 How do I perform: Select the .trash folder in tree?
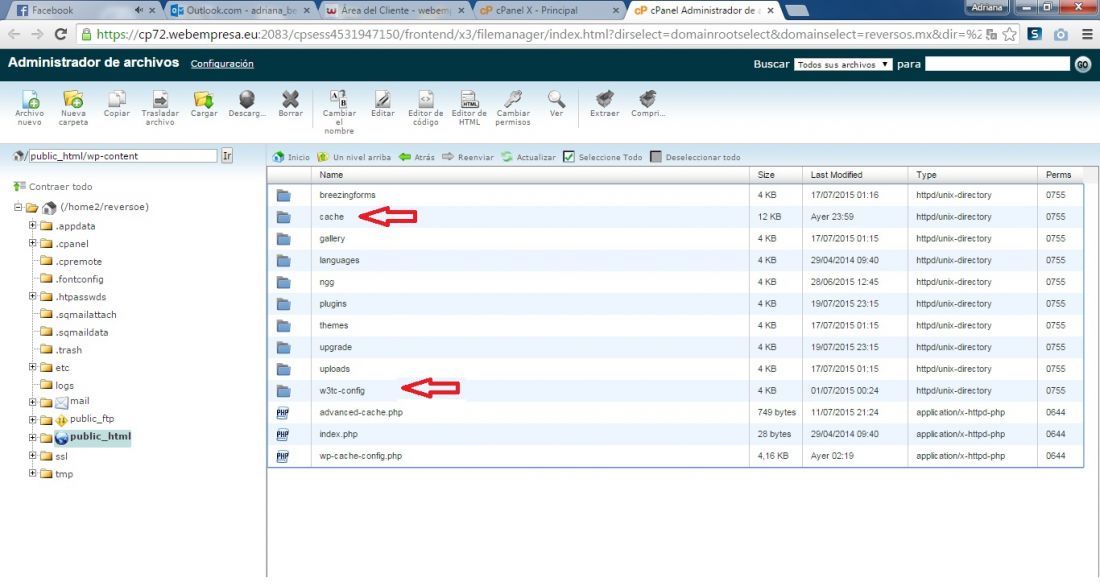(69, 350)
